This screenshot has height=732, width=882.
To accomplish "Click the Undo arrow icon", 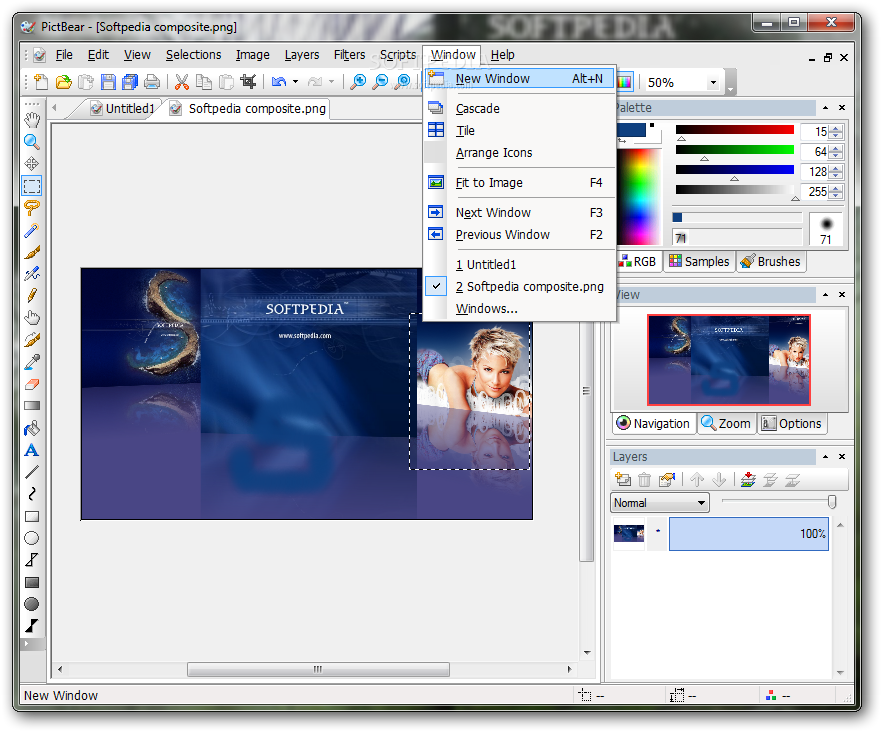I will pyautogui.click(x=278, y=82).
